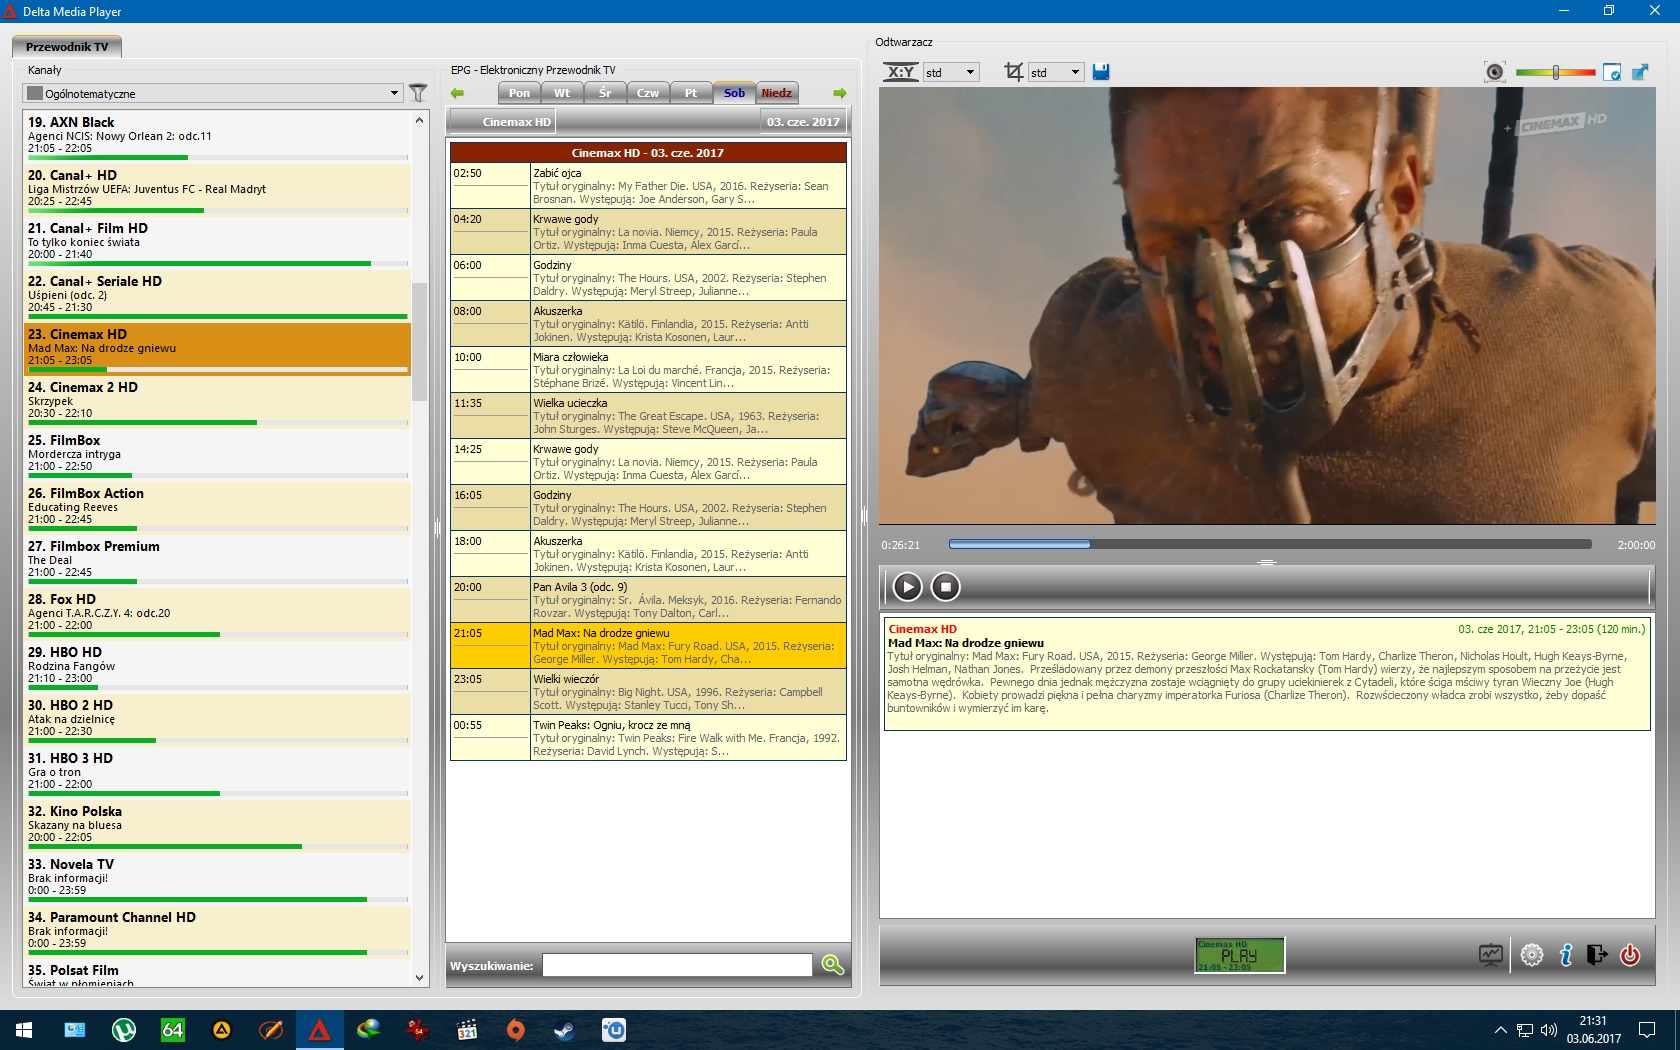Image resolution: width=1680 pixels, height=1050 pixels.
Task: Click the window-with-checkmark icon by volume
Action: (1612, 72)
